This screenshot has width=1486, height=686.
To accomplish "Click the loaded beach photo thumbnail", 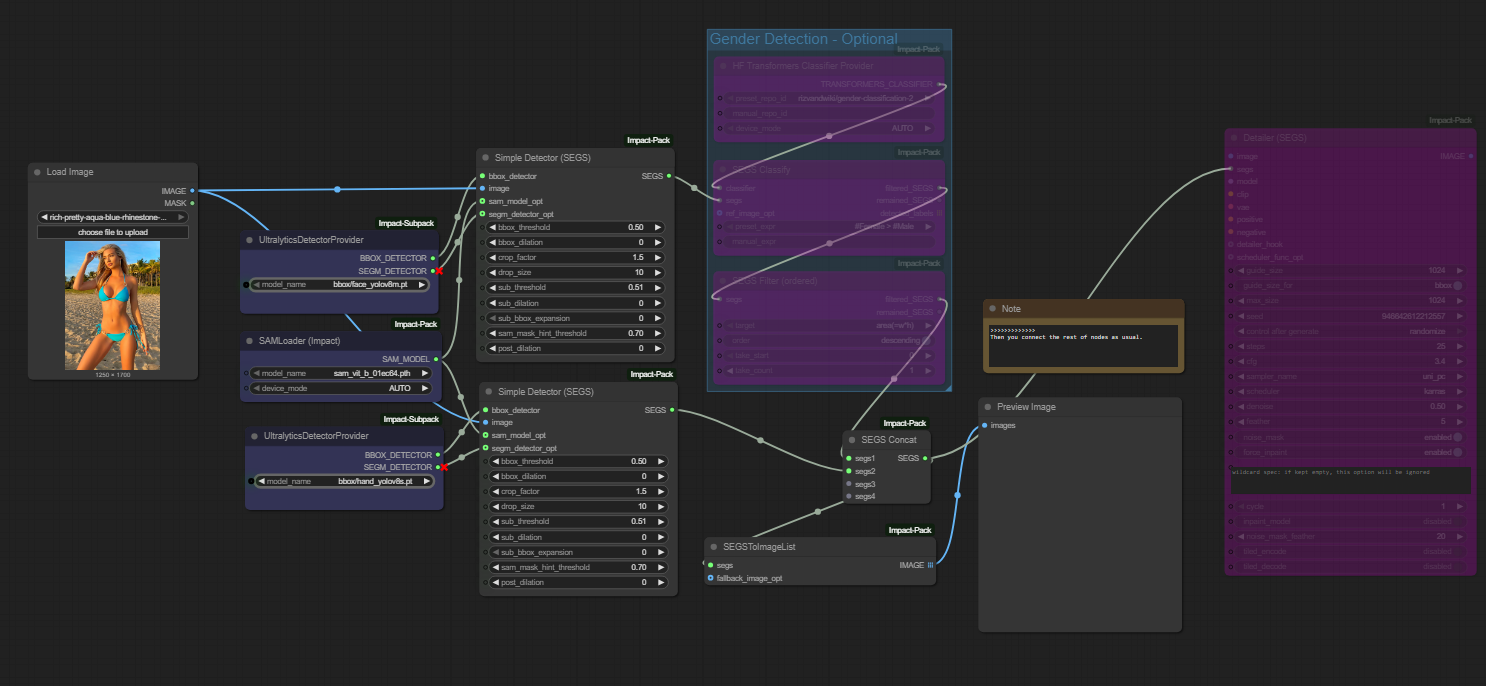I will point(112,305).
